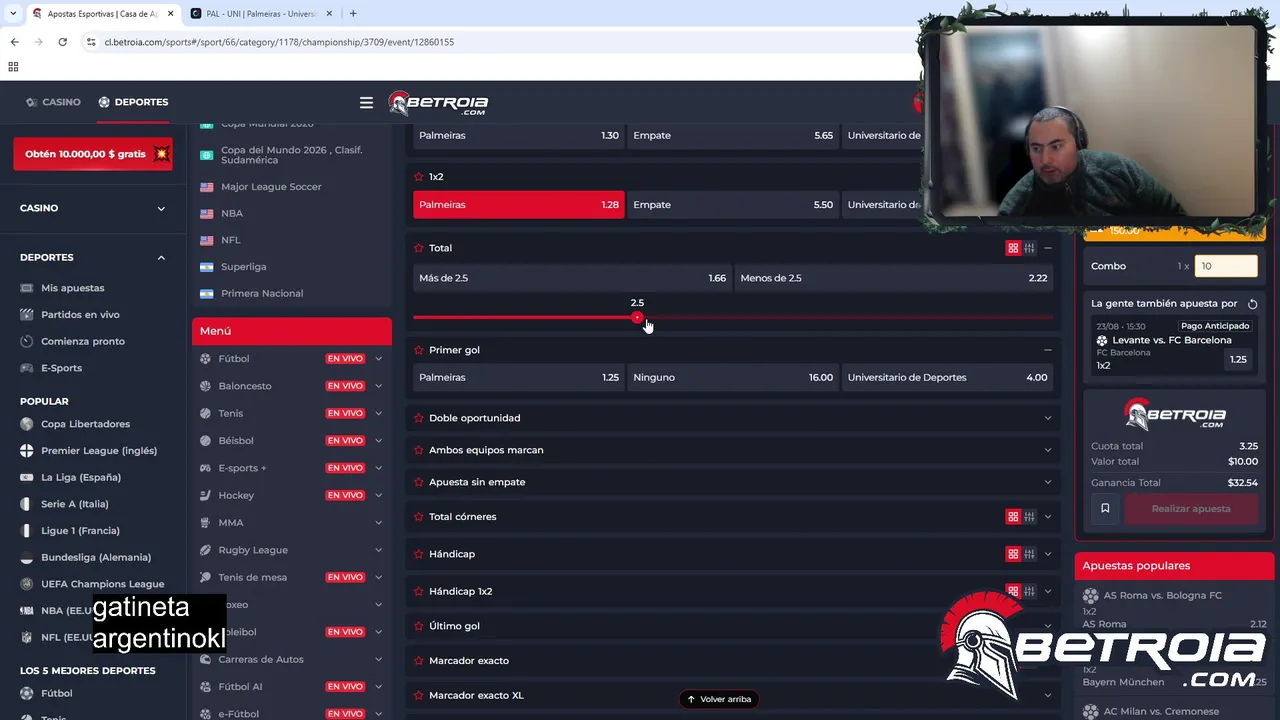Select Ninguno 16.00 in Primer gol
This screenshot has height=720, width=1280.
(x=733, y=378)
